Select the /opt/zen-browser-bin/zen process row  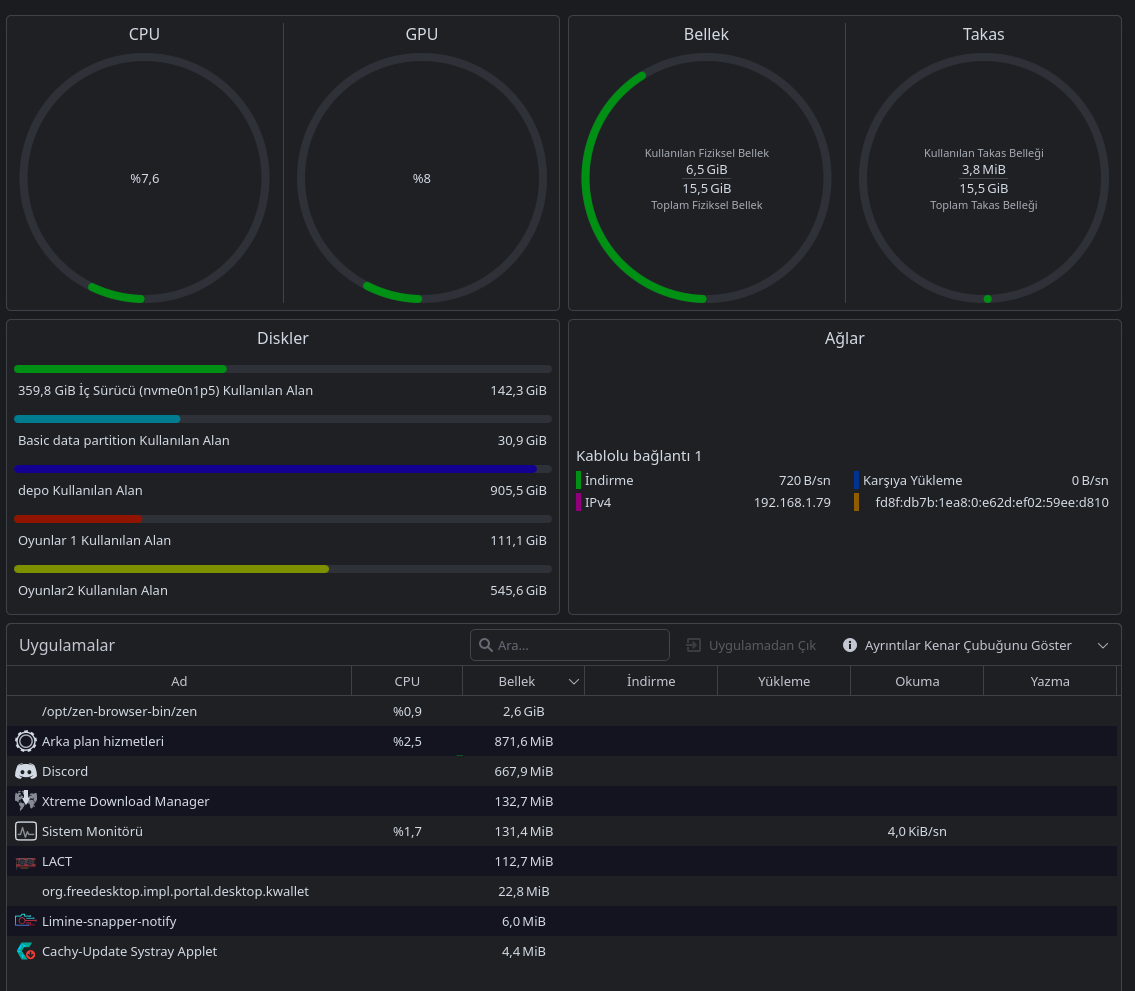tap(562, 712)
